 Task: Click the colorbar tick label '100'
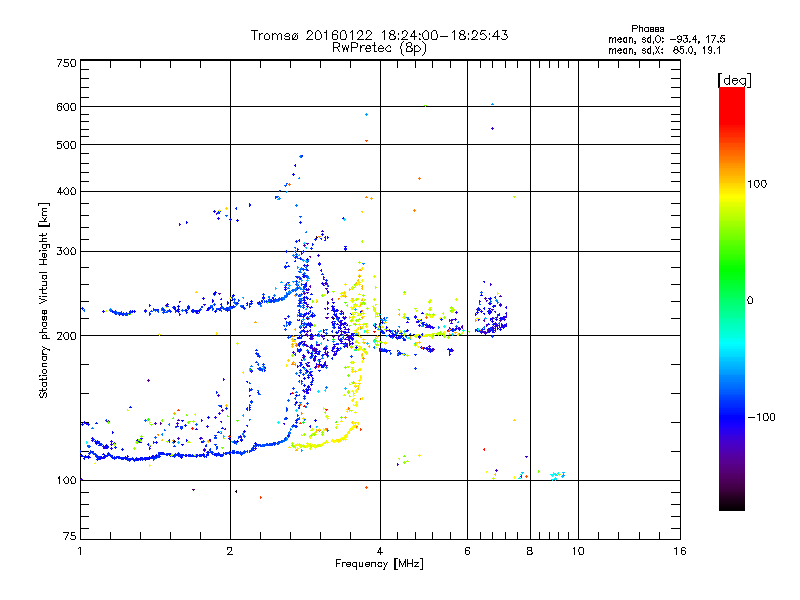(757, 184)
